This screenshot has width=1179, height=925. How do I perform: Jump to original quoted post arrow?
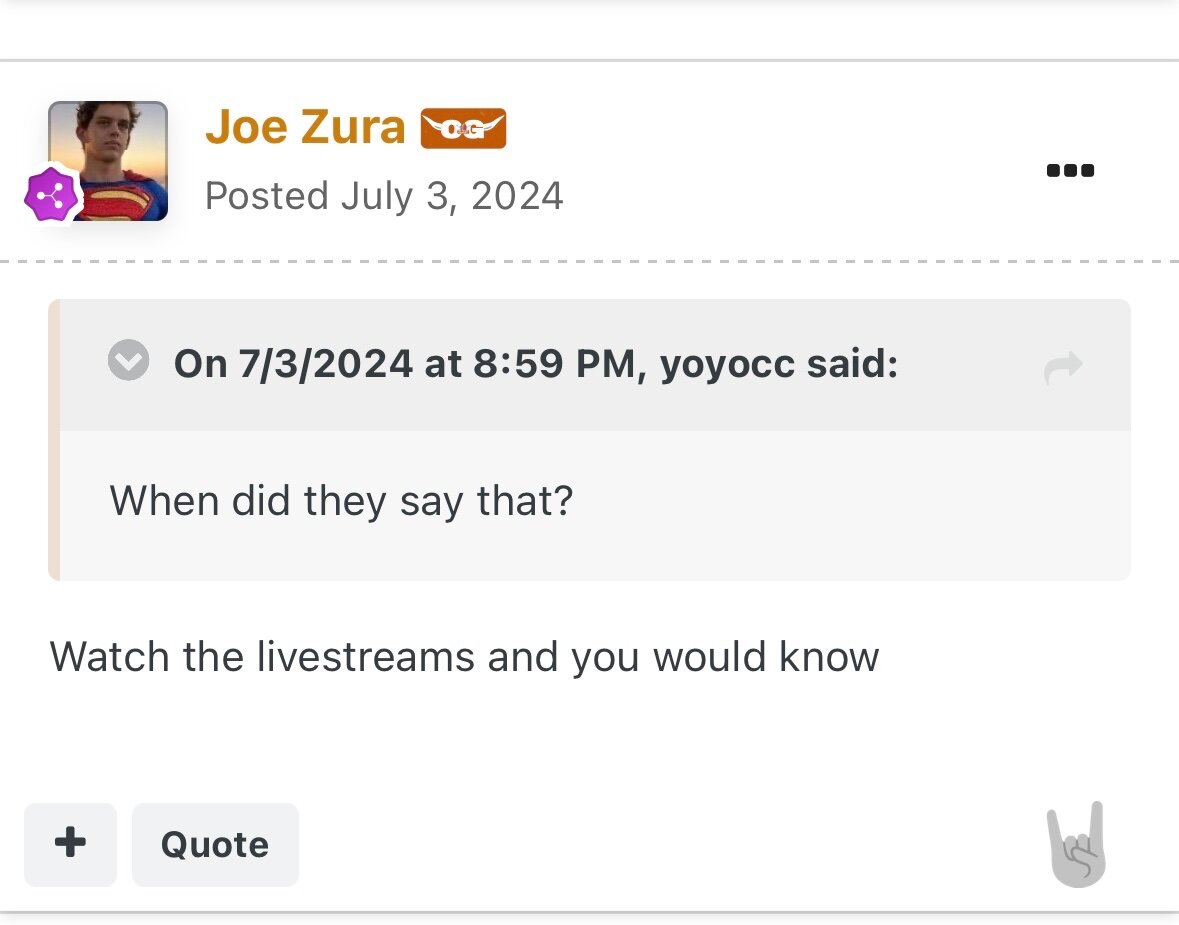[1063, 368]
